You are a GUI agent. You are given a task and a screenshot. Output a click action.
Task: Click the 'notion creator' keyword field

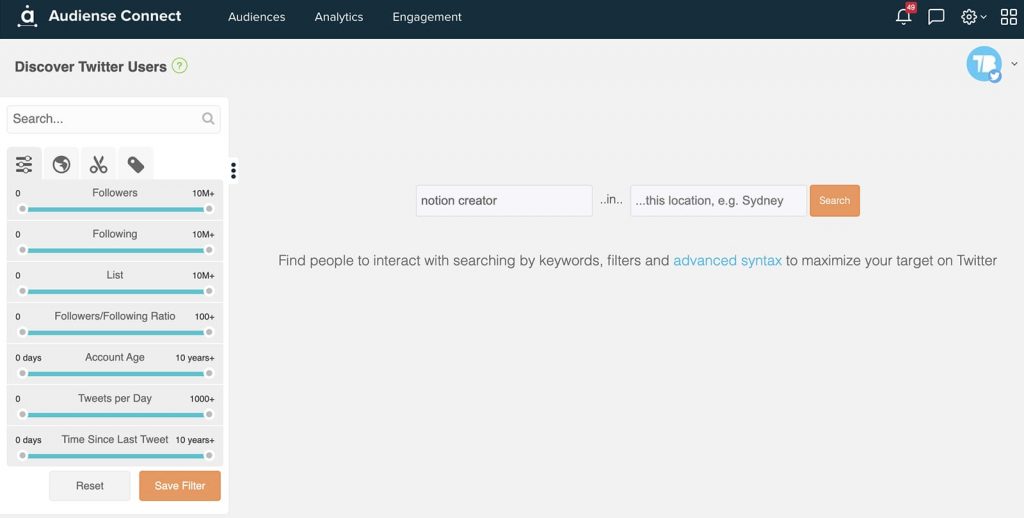point(504,201)
